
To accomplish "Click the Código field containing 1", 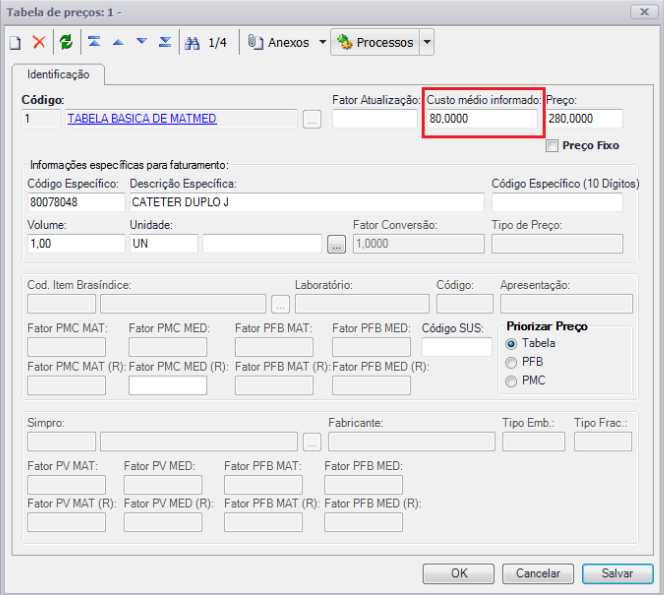I will click(41, 119).
